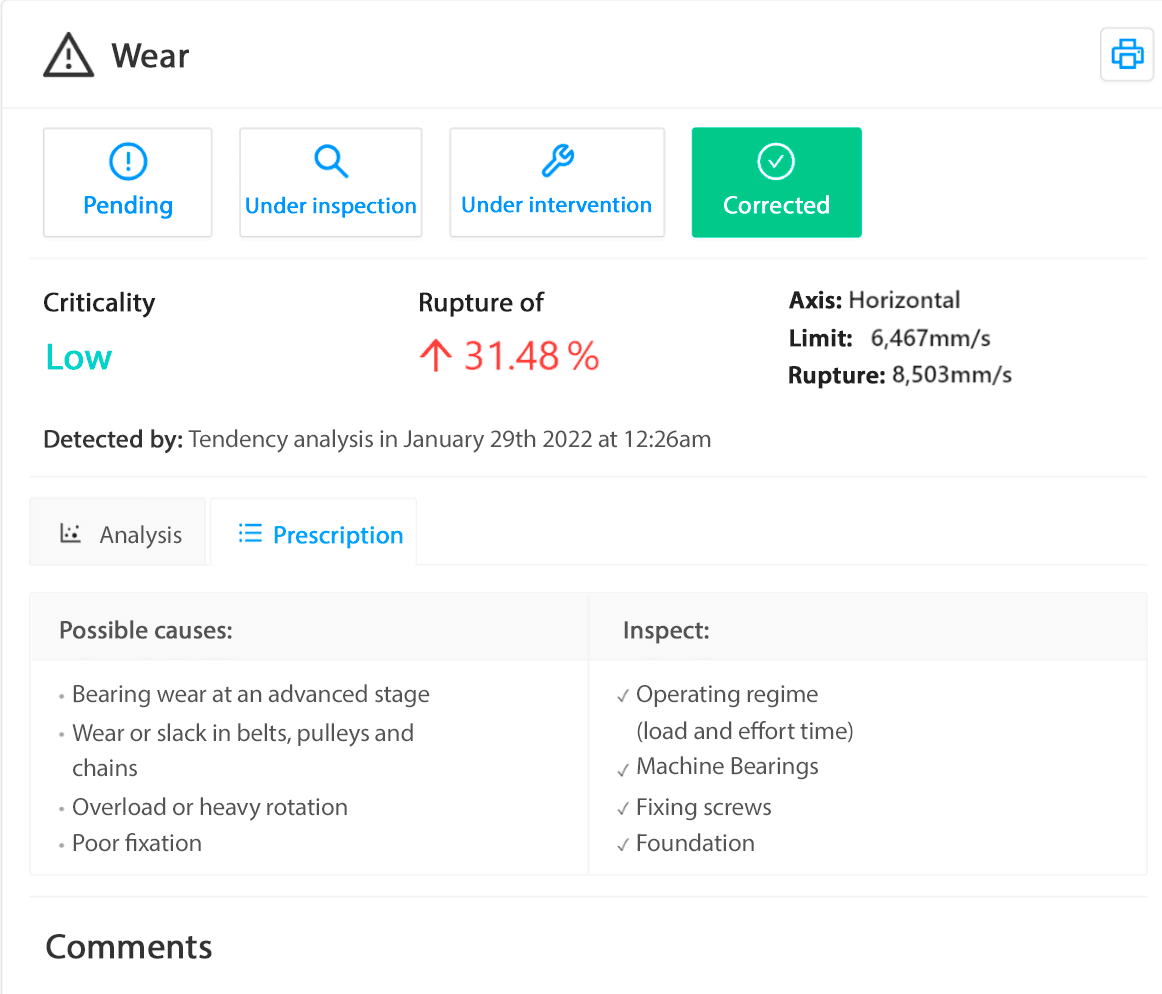
Task: Click the Comments heading
Action: click(x=129, y=947)
